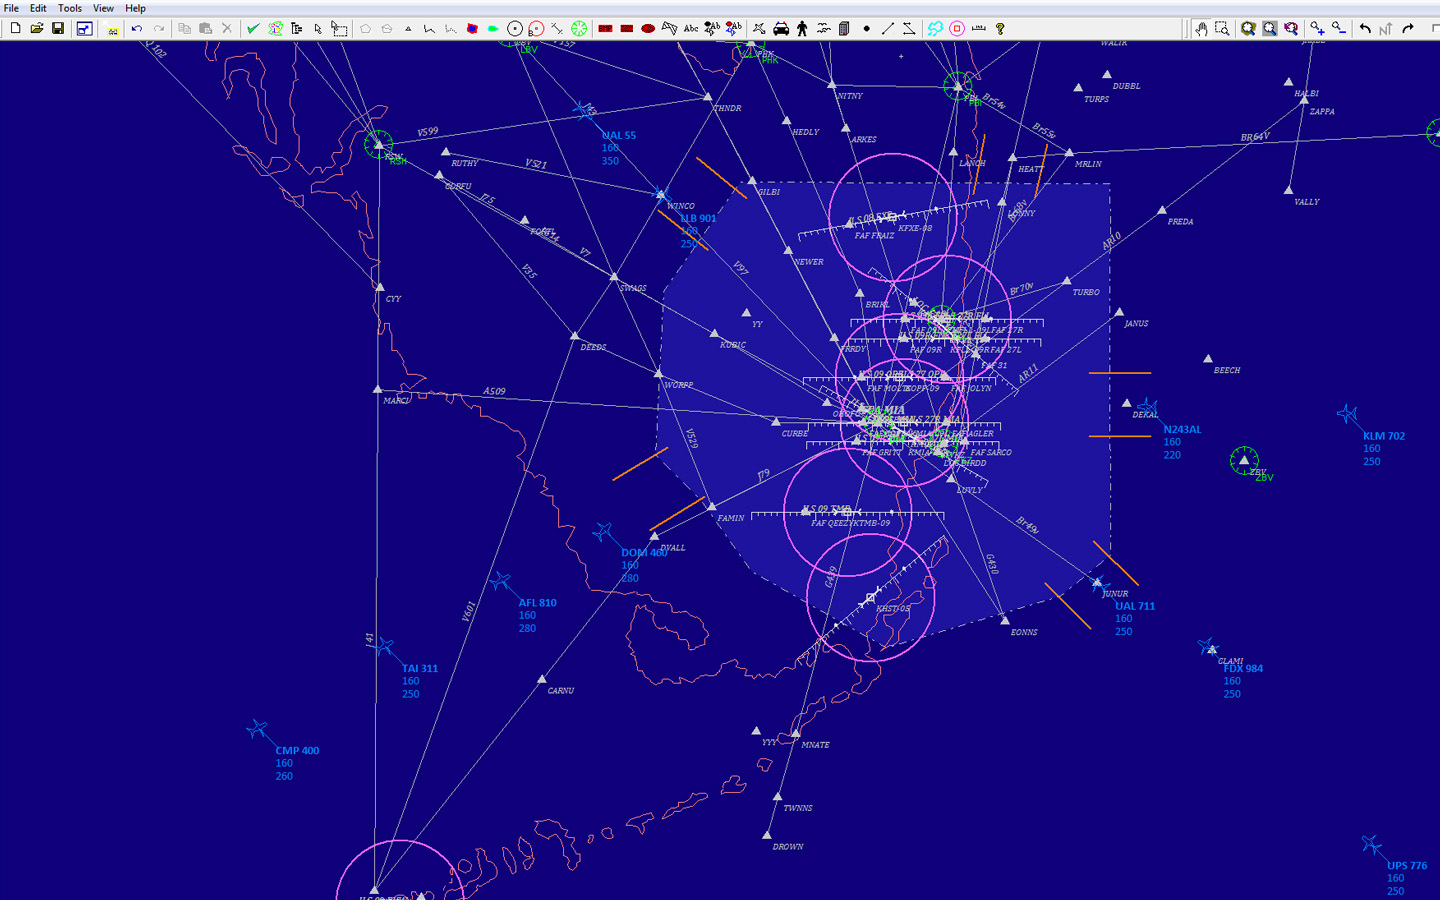Select the arrow pointer tool
The height and width of the screenshot is (900, 1440).
318,28
